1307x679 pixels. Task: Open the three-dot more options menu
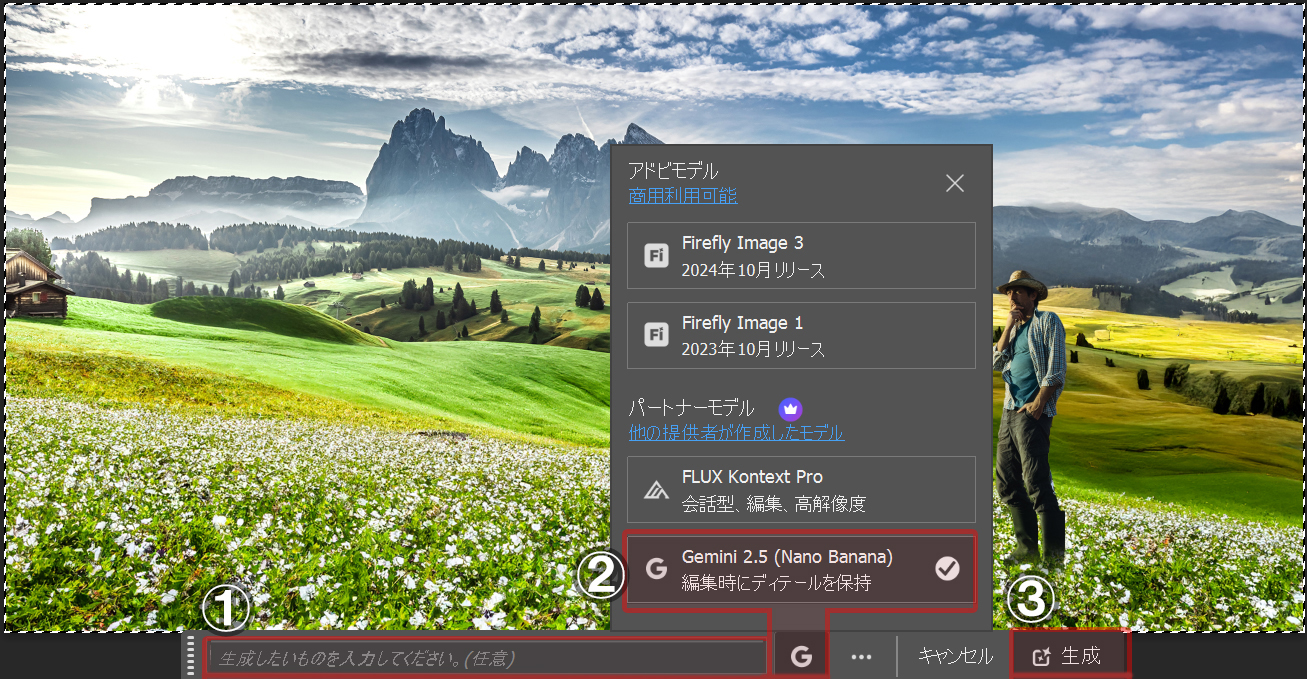pyautogui.click(x=861, y=657)
